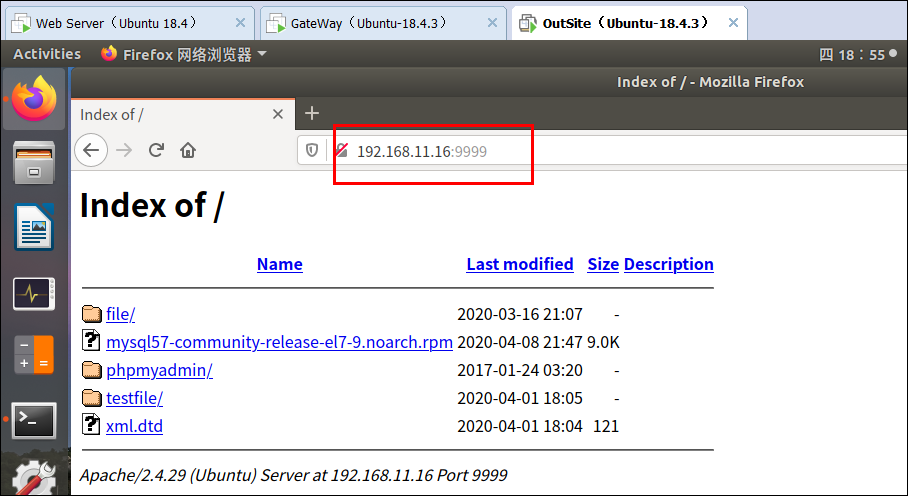Sort listing by the Description column
The width and height of the screenshot is (908, 496).
click(x=669, y=264)
